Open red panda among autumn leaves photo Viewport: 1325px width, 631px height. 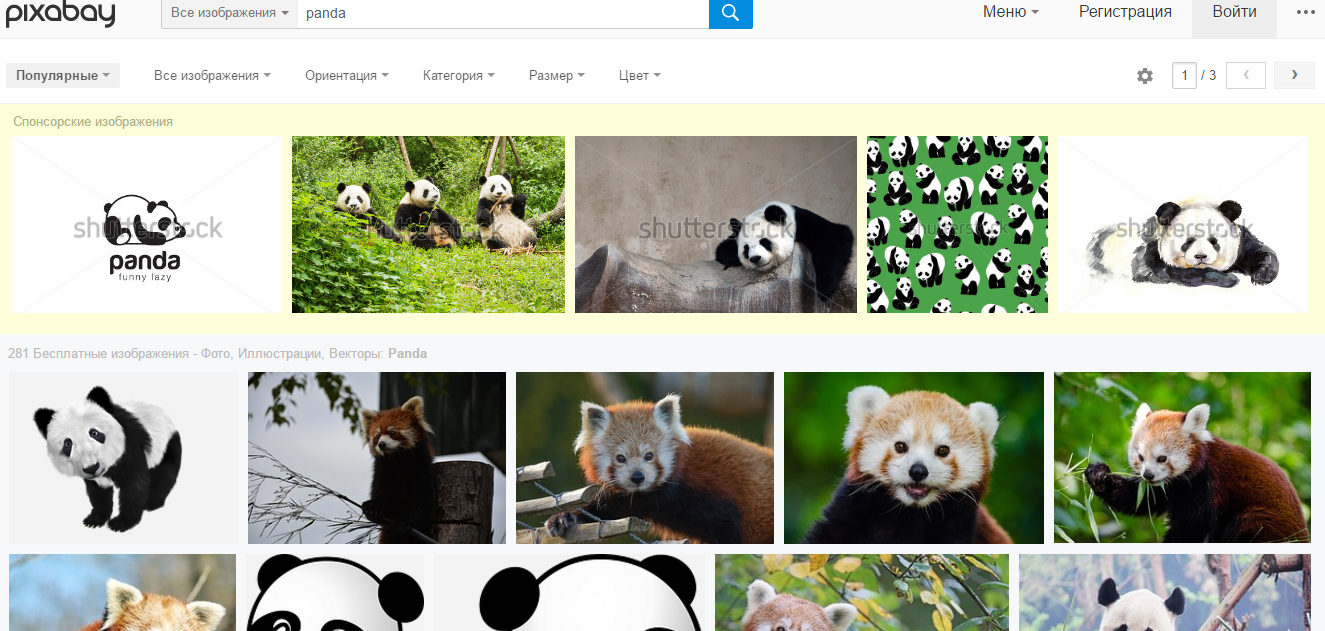862,592
